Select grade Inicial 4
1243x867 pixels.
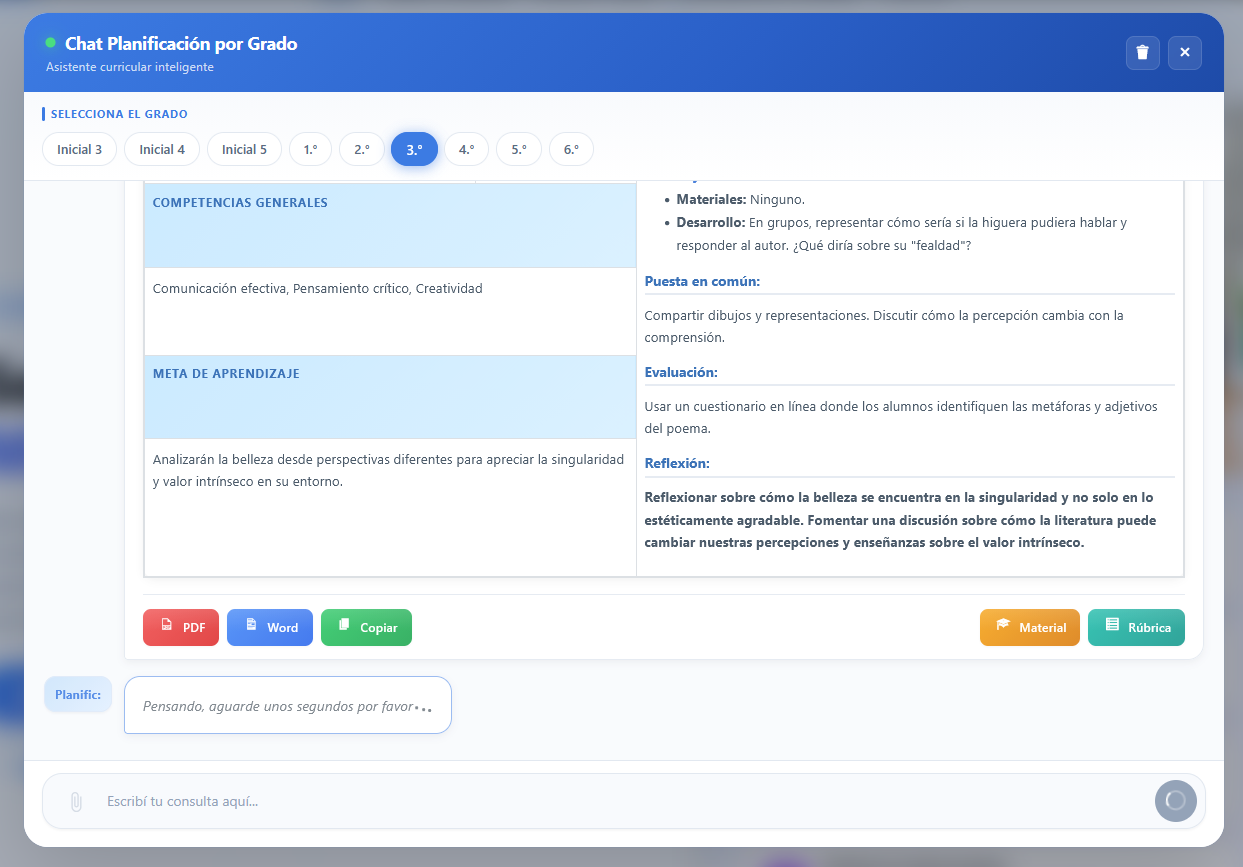coord(162,149)
